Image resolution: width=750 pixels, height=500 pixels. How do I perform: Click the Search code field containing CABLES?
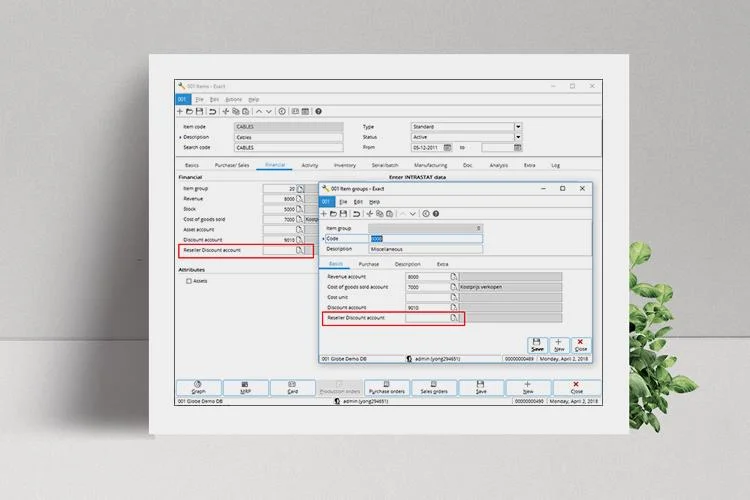click(288, 148)
